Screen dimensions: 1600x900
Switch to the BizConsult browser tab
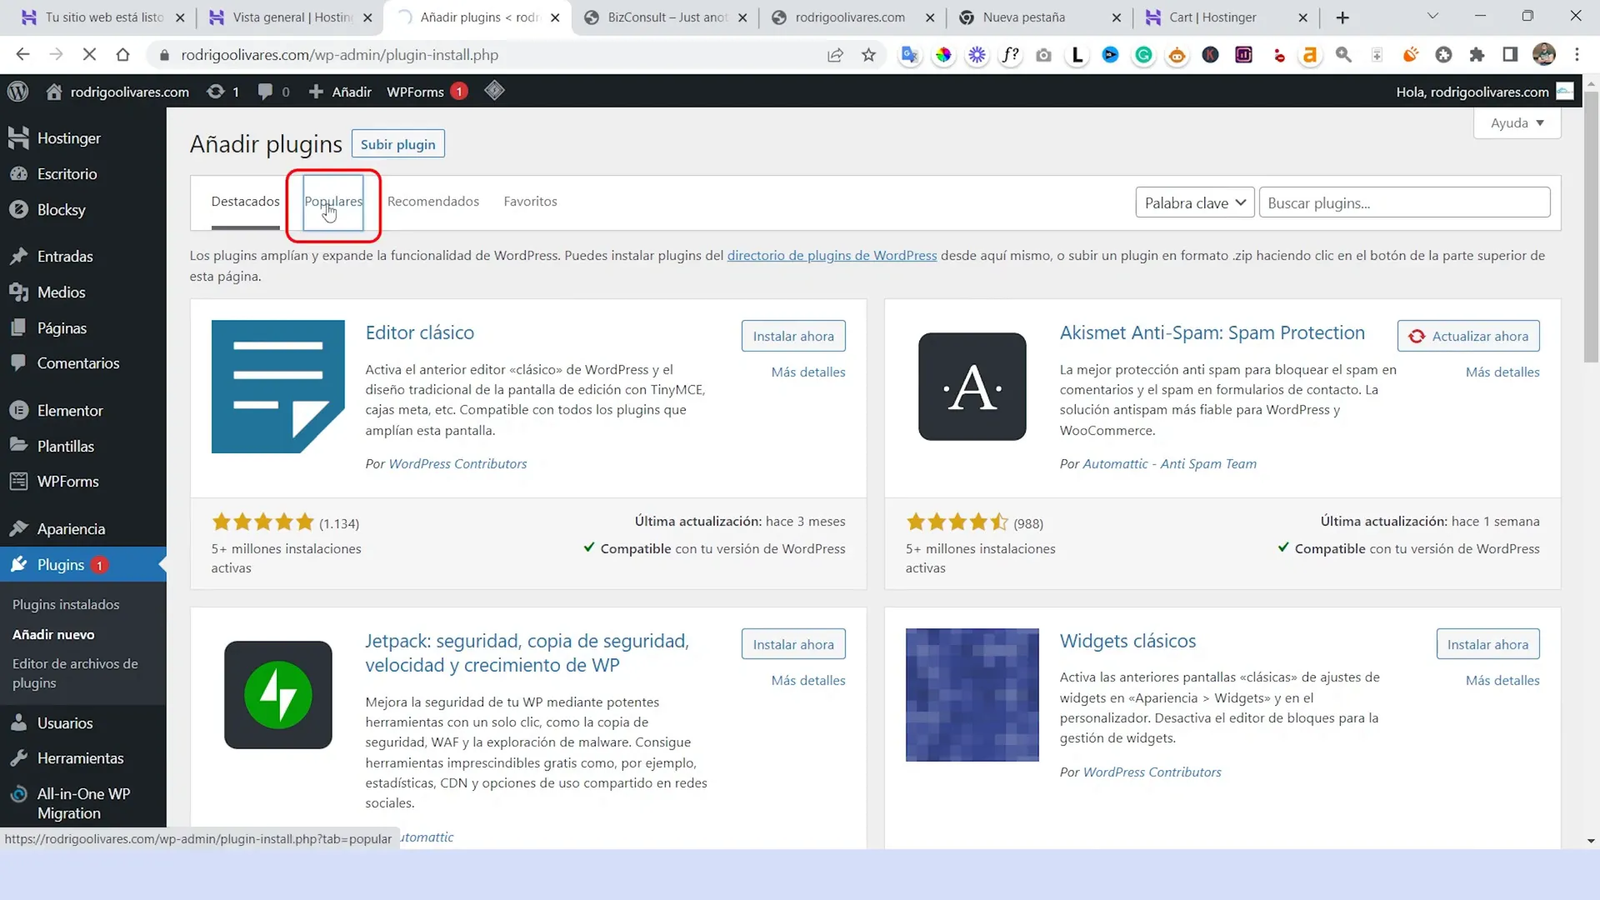click(x=660, y=17)
